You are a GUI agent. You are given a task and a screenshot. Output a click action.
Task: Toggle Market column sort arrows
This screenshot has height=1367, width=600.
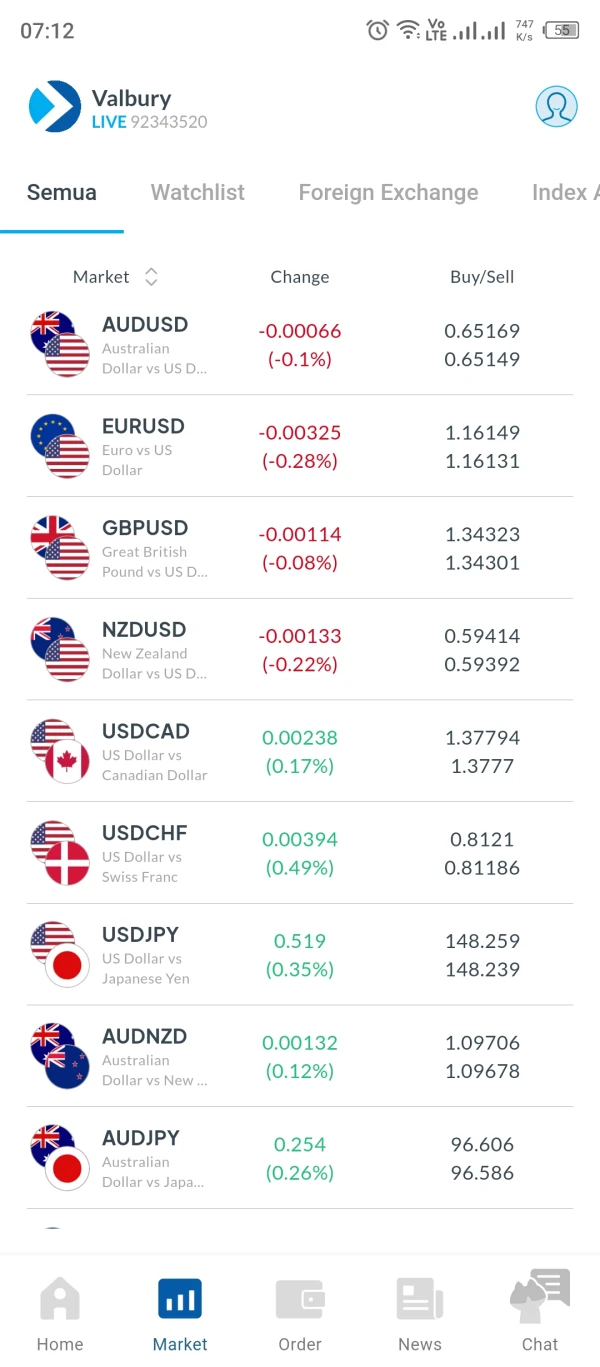pos(151,277)
